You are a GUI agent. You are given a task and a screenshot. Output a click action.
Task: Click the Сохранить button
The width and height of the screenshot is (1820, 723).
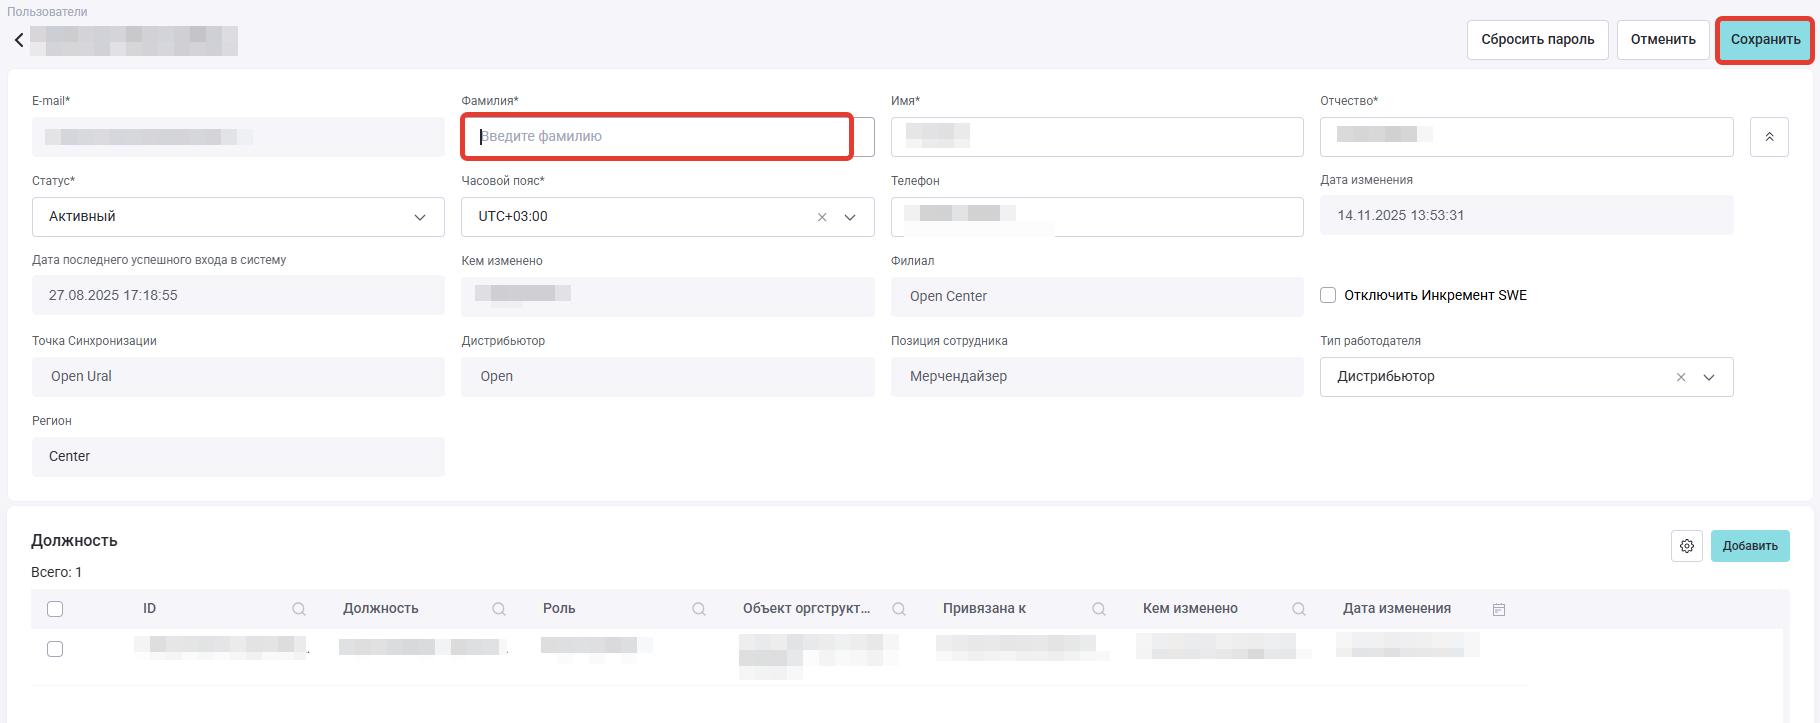point(1765,40)
